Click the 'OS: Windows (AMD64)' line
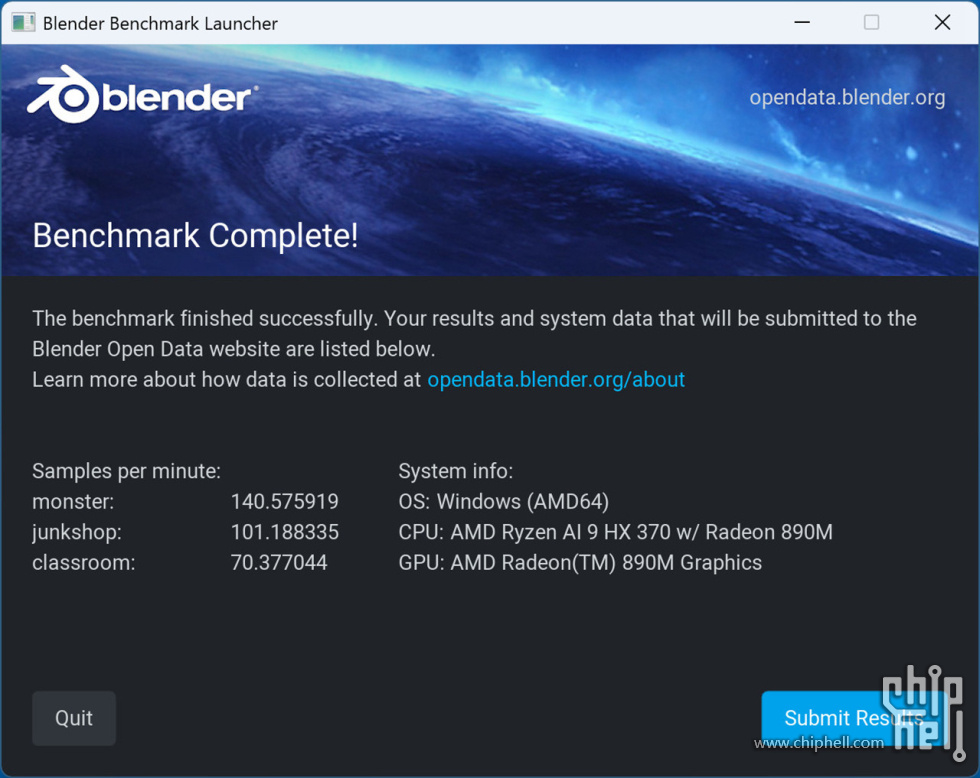Image resolution: width=980 pixels, height=778 pixels. (x=504, y=501)
